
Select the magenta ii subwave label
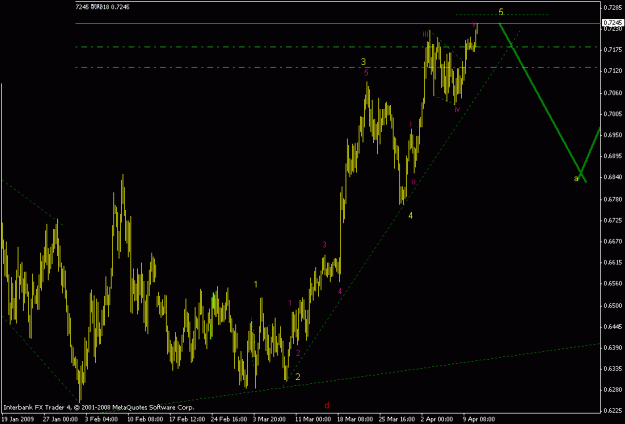tap(413, 182)
